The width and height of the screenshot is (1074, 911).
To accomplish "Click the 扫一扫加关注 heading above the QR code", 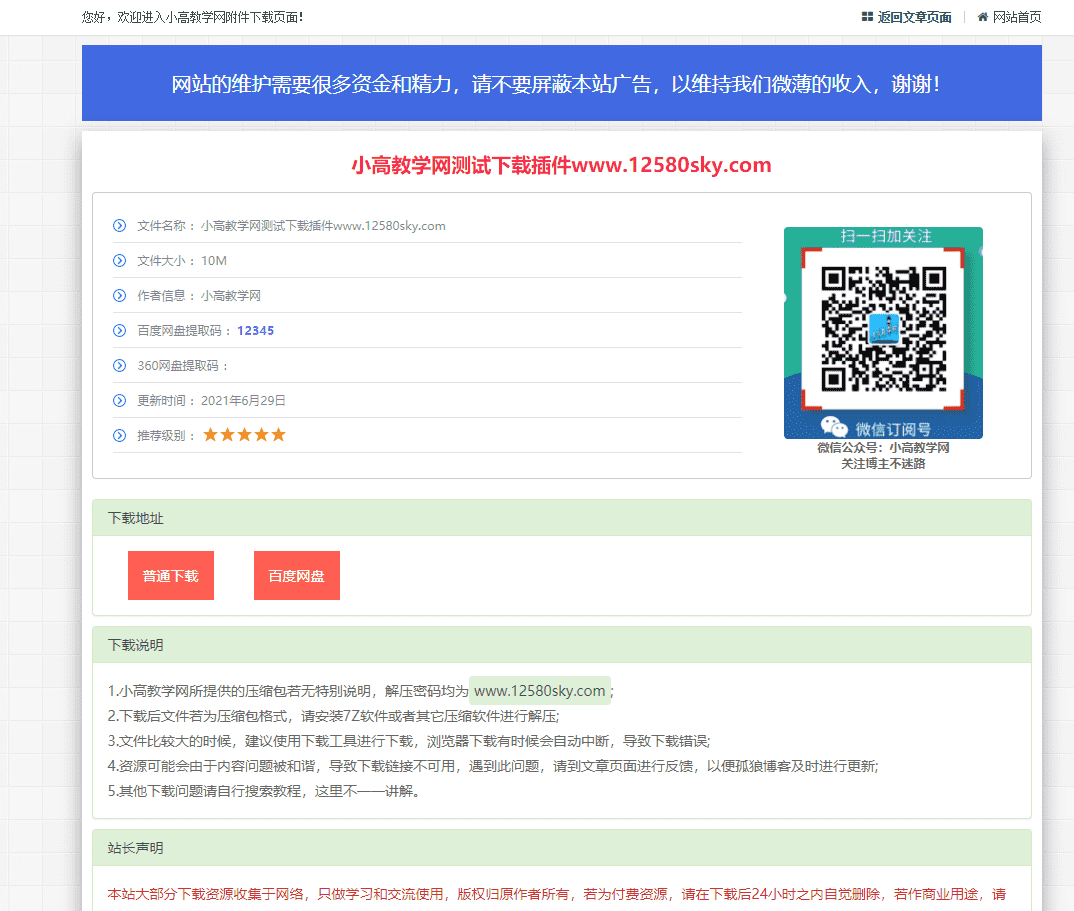I will 886,236.
